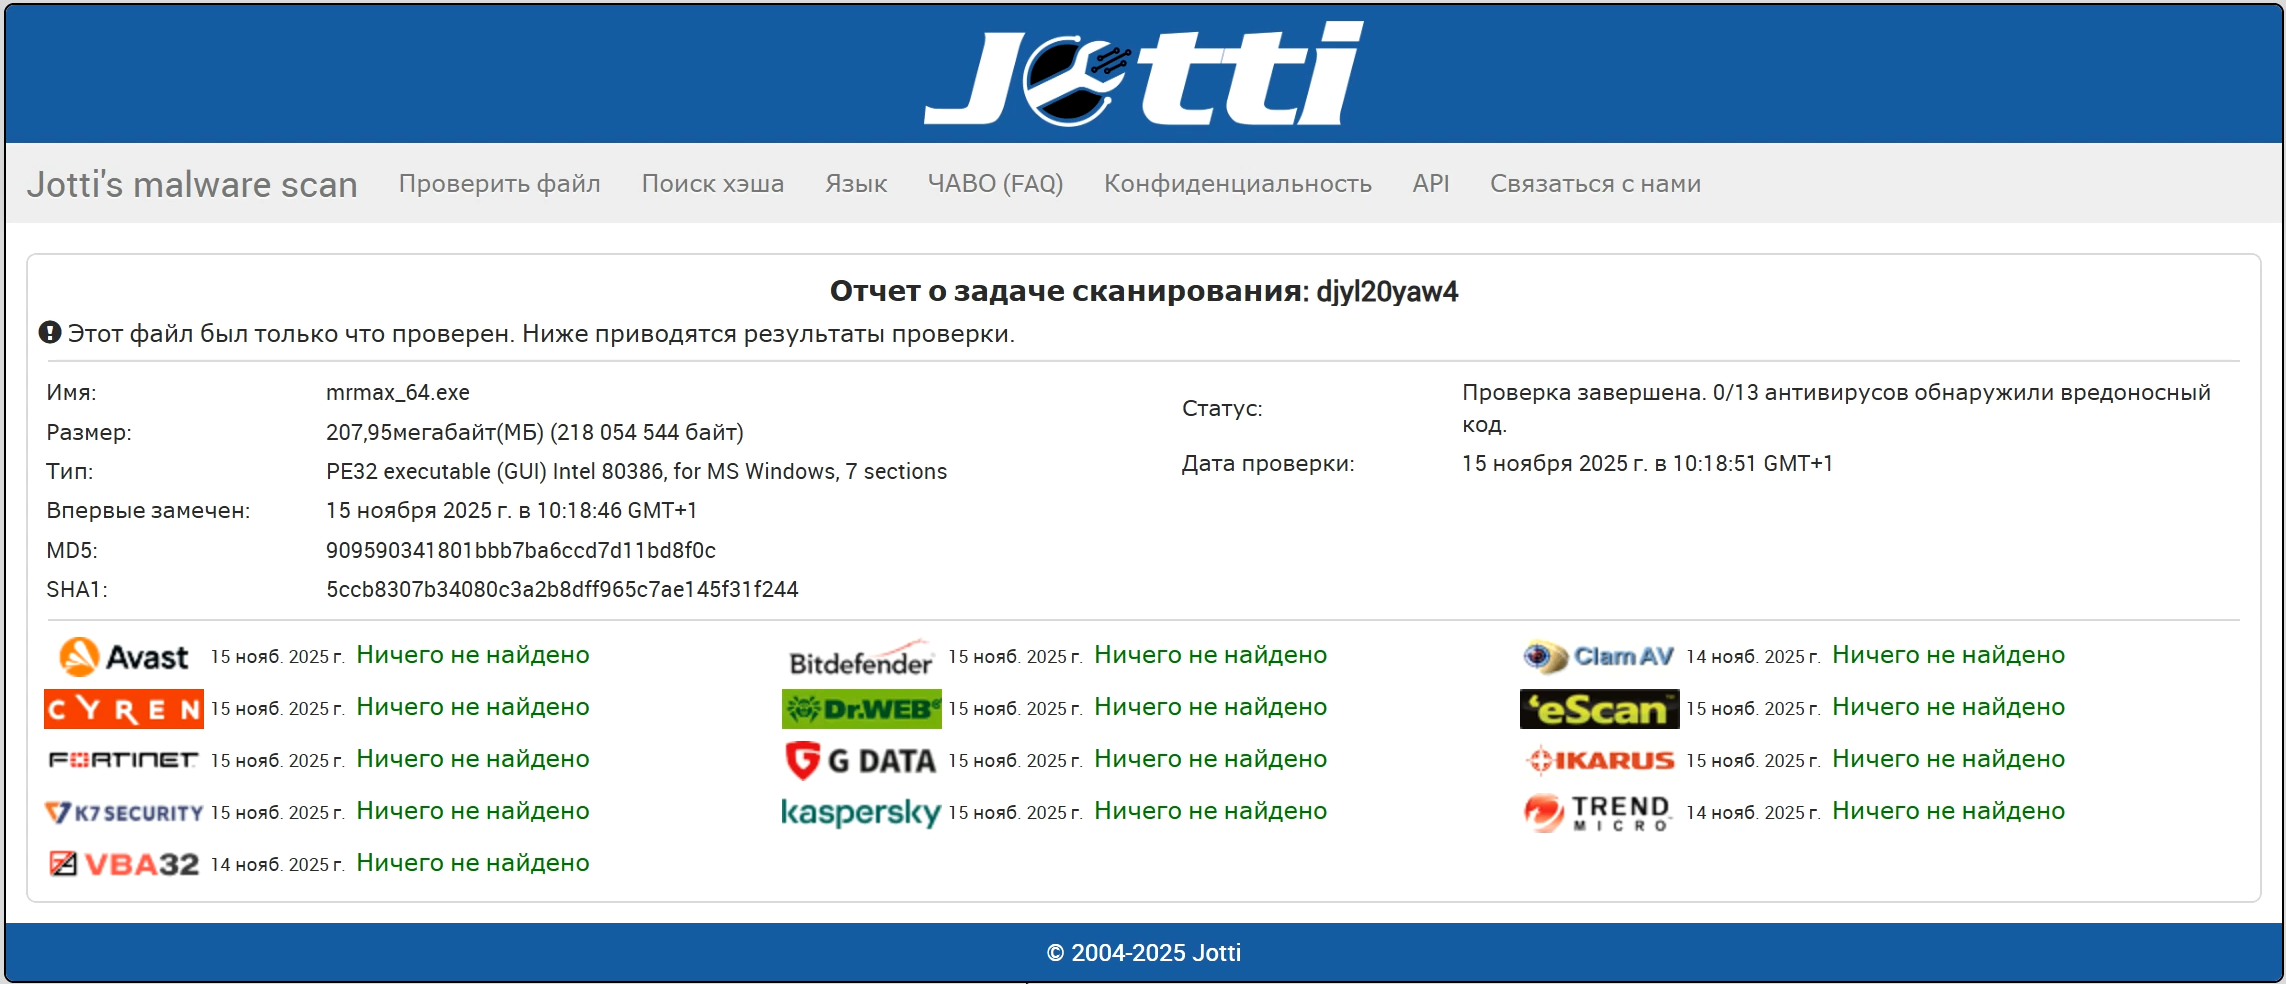Image resolution: width=2286 pixels, height=984 pixels.
Task: Expand the Язык language menu
Action: pos(856,184)
